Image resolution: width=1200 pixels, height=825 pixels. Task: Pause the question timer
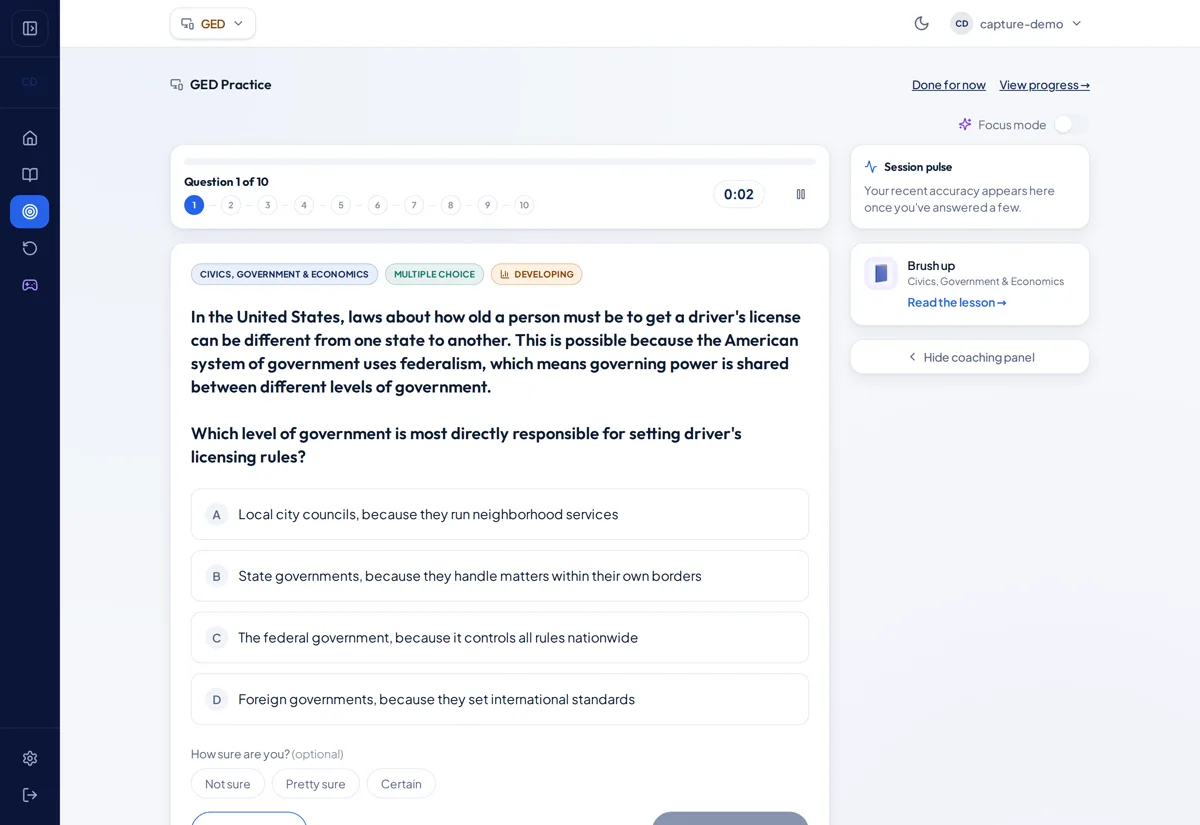(800, 194)
